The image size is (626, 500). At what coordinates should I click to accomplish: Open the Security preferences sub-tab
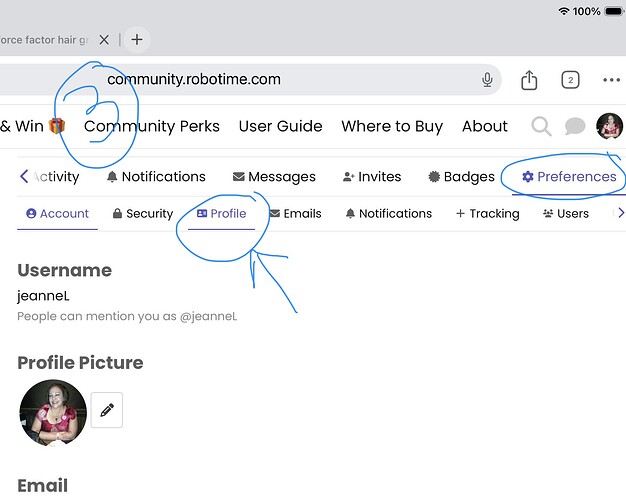tap(143, 214)
